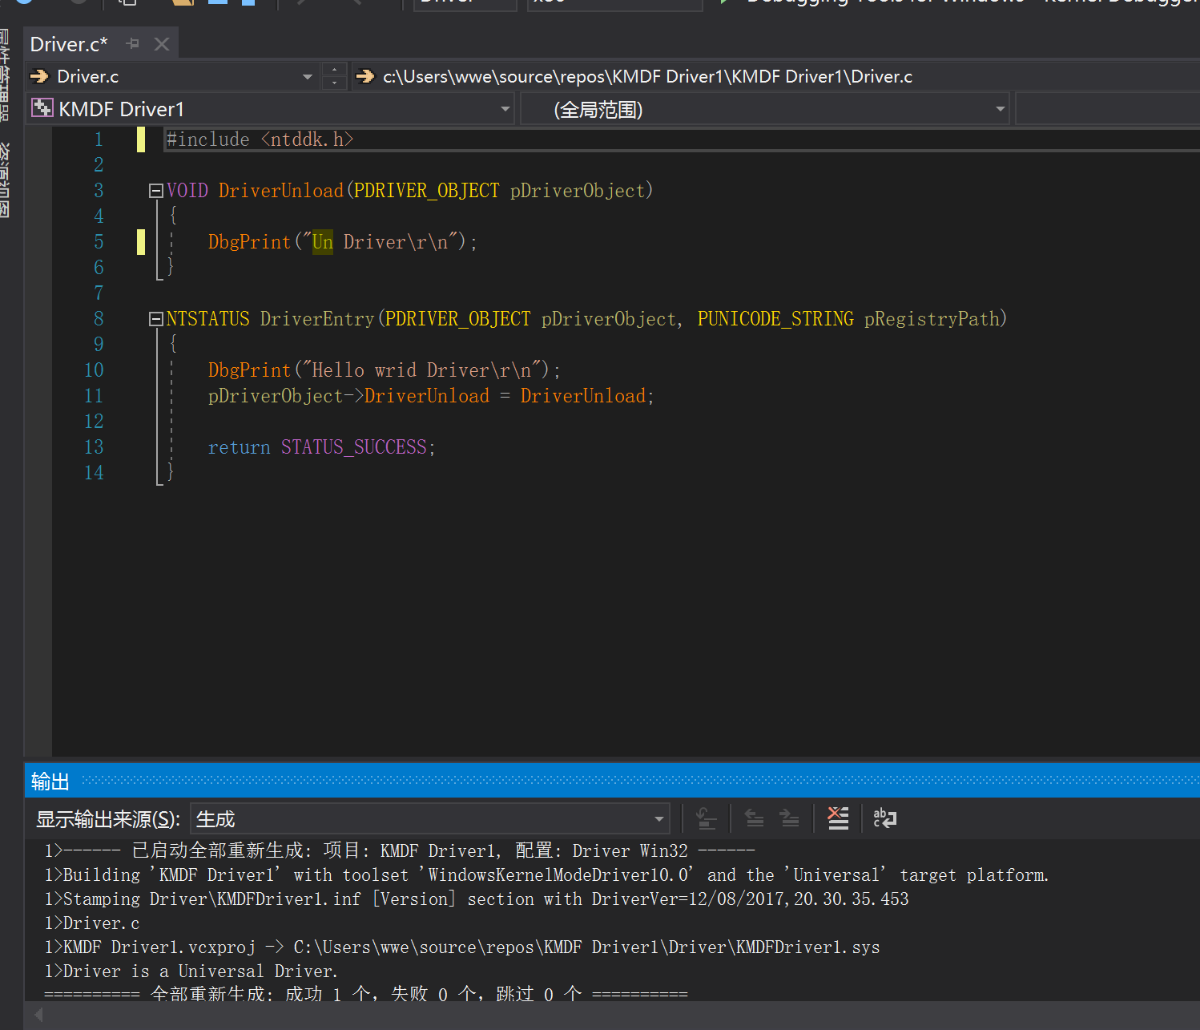Select the Driver.c* document tab

69,44
